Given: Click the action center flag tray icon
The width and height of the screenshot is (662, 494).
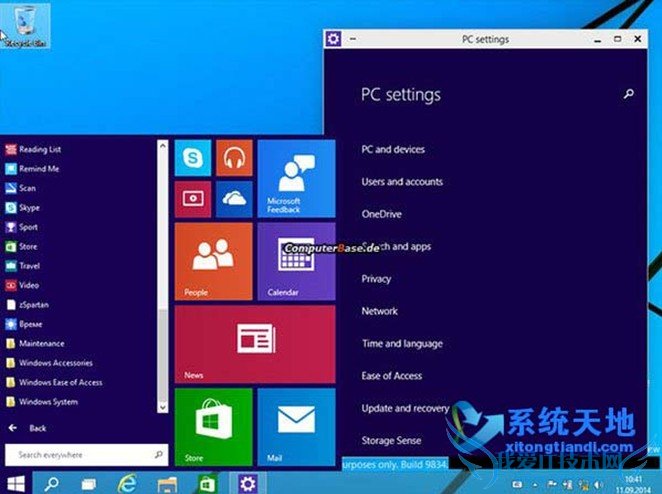Looking at the screenshot, I should [551, 484].
